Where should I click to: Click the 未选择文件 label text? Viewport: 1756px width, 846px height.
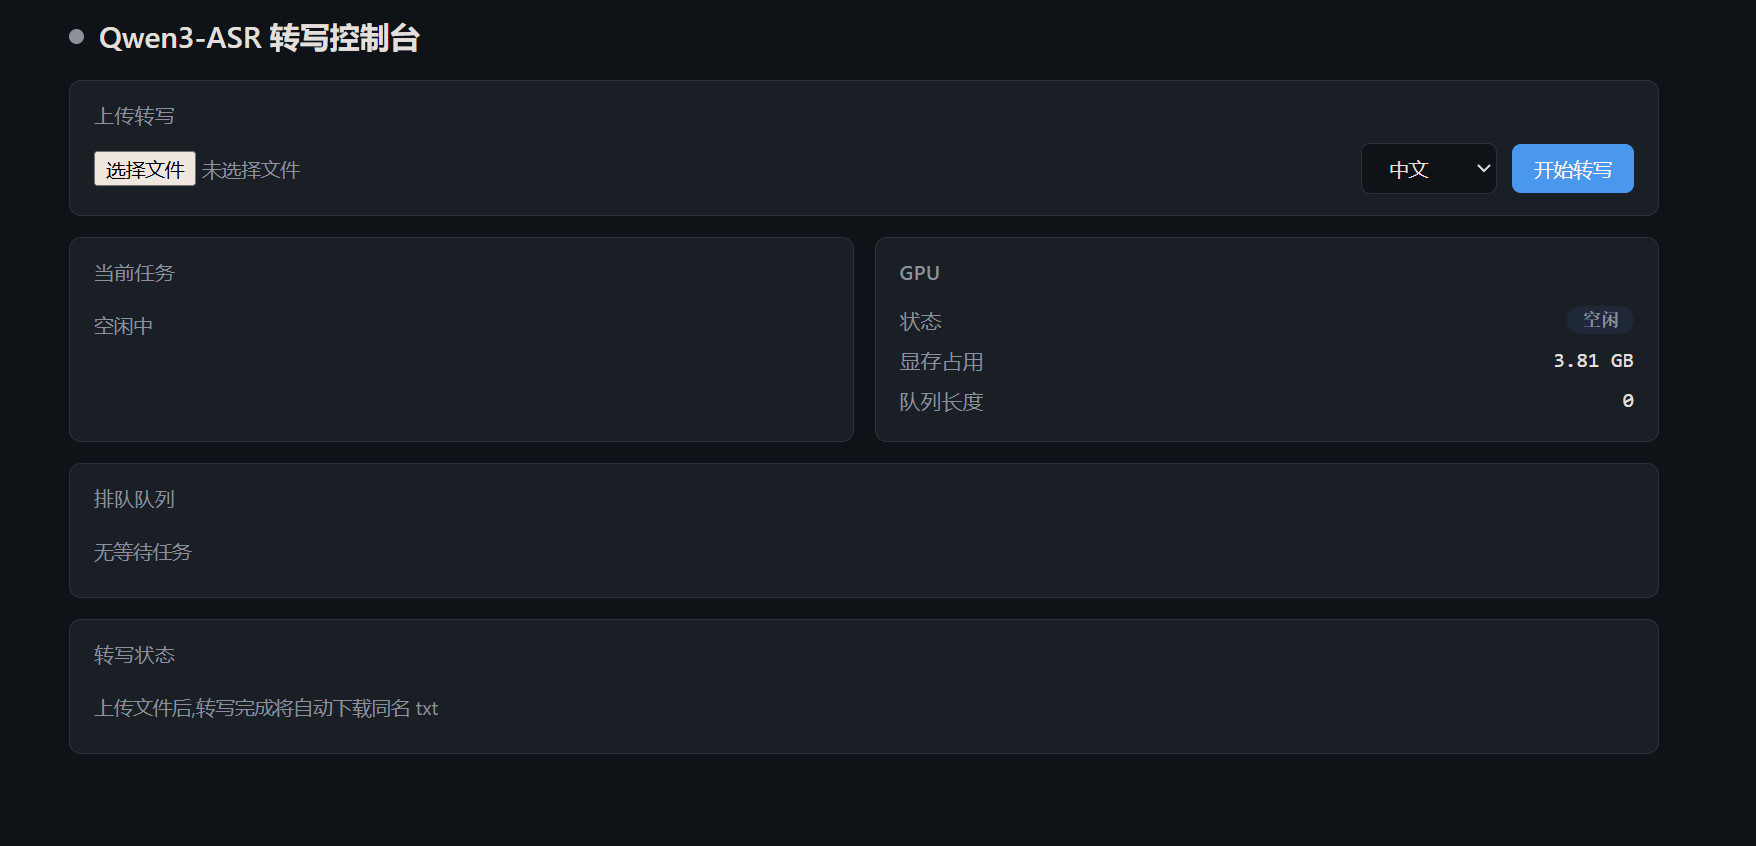click(251, 170)
